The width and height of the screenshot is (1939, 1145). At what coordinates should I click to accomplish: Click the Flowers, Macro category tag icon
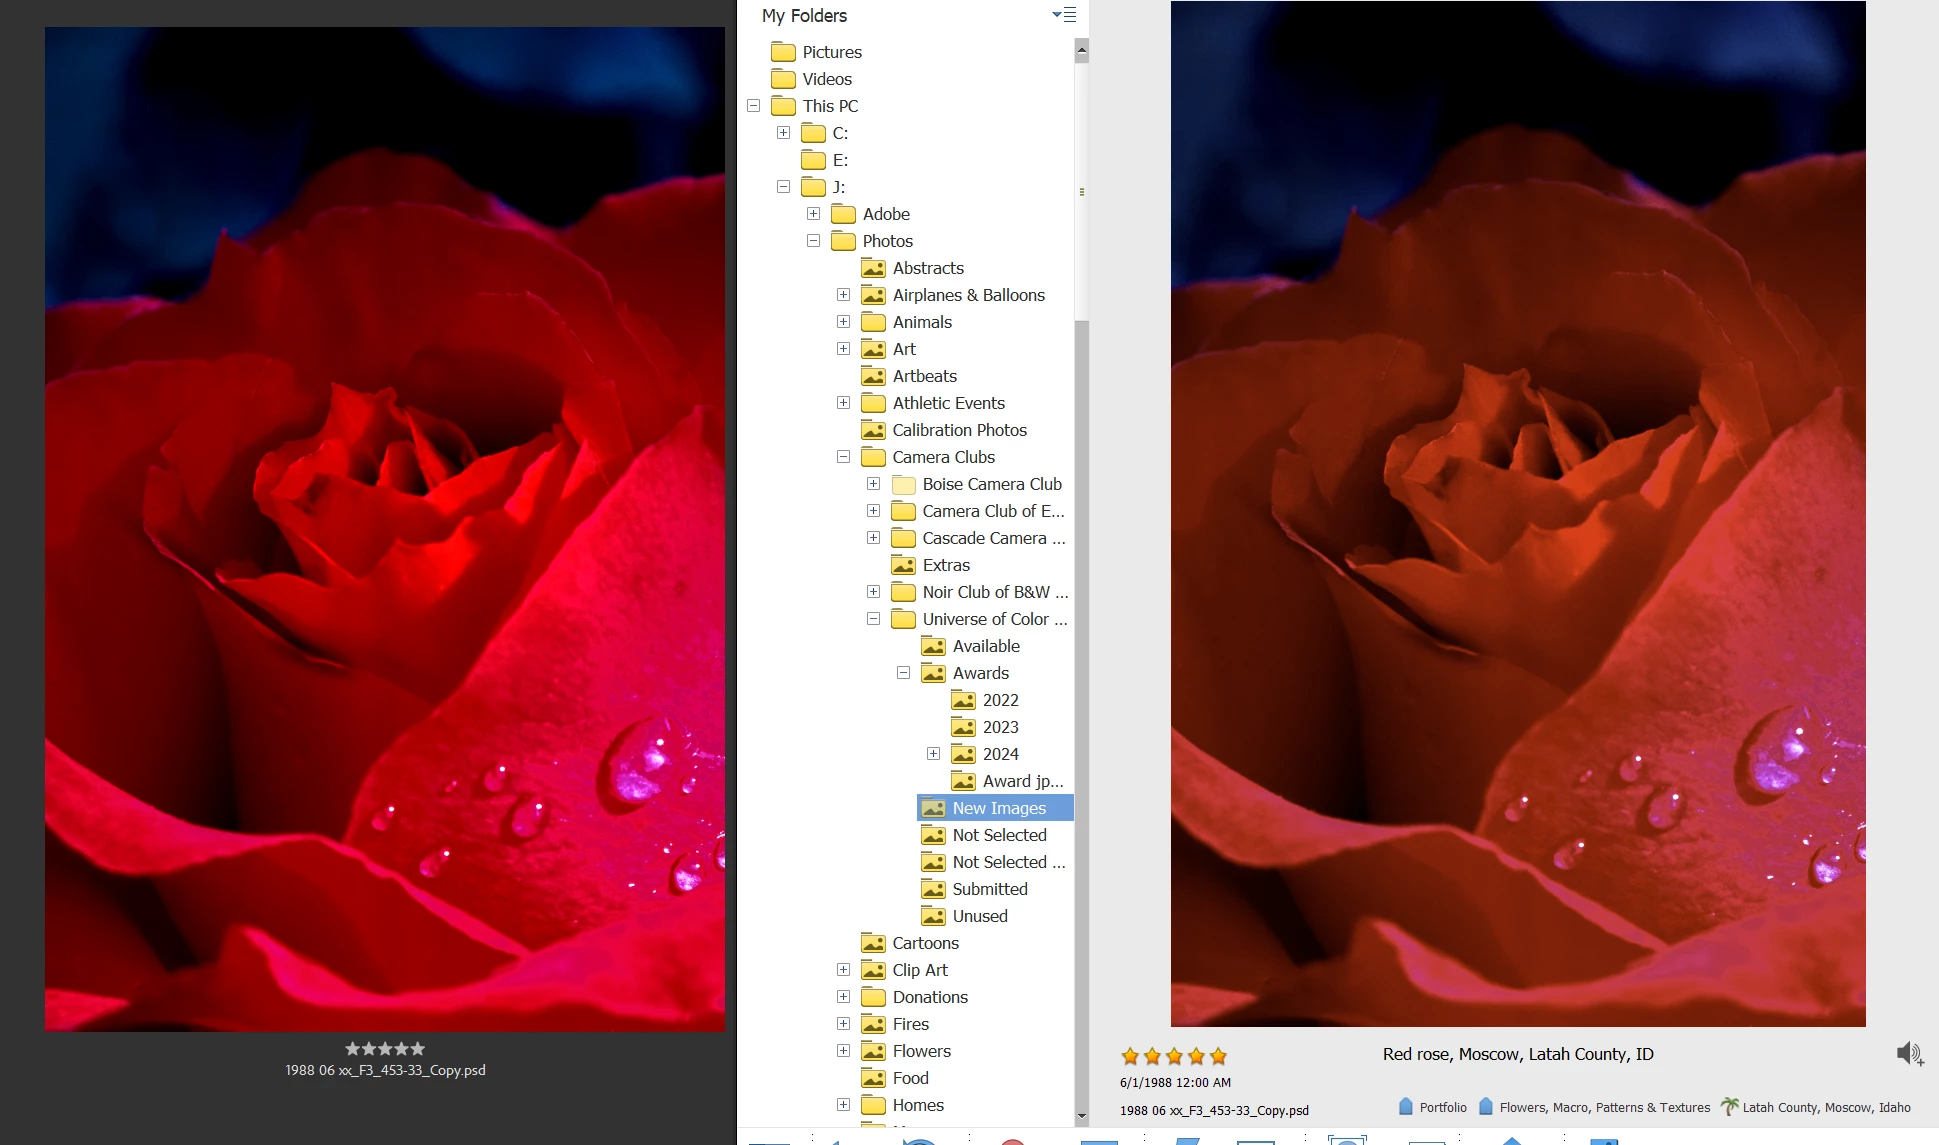1486,1106
